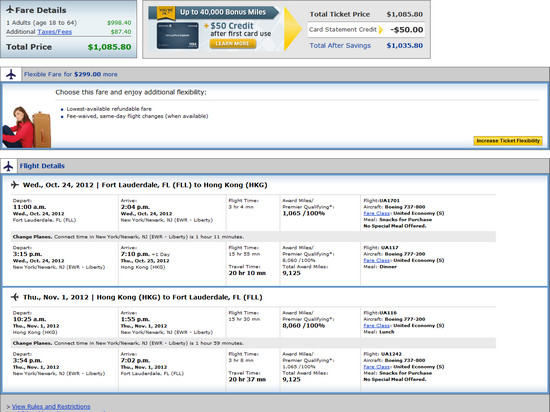550x412 pixels.
Task: Click the Up to 40,000 Bonus Miles banner
Action: (214, 12)
